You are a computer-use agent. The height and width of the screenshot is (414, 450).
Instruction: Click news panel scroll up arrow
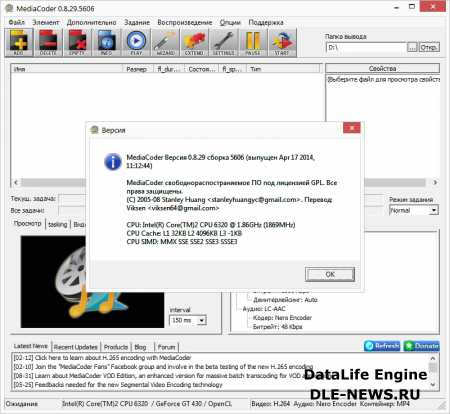coord(433,358)
